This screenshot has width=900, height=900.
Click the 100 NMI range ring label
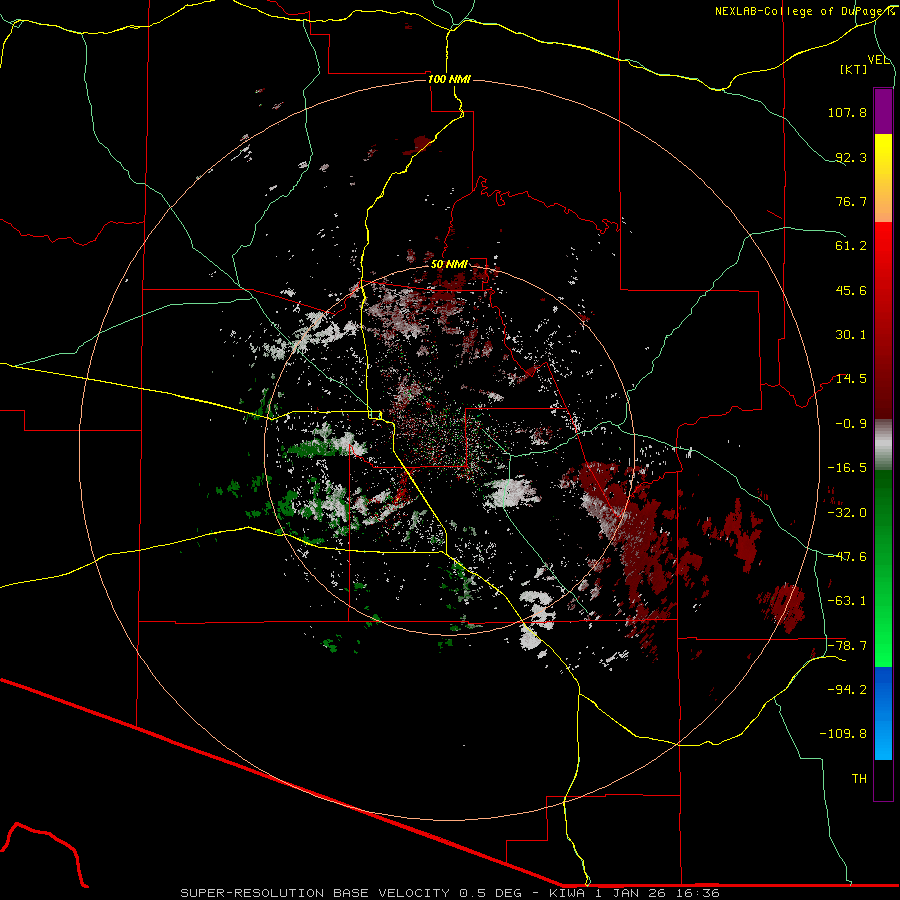pos(449,79)
